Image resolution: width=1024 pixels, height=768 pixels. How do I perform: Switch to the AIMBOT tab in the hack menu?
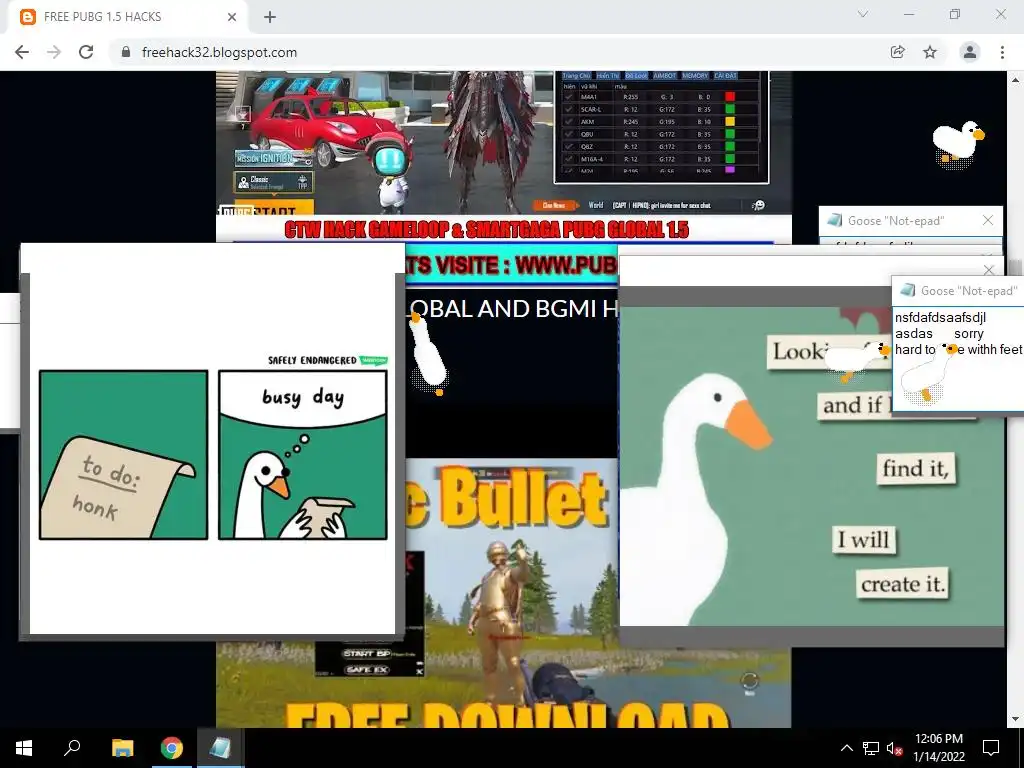coord(664,76)
